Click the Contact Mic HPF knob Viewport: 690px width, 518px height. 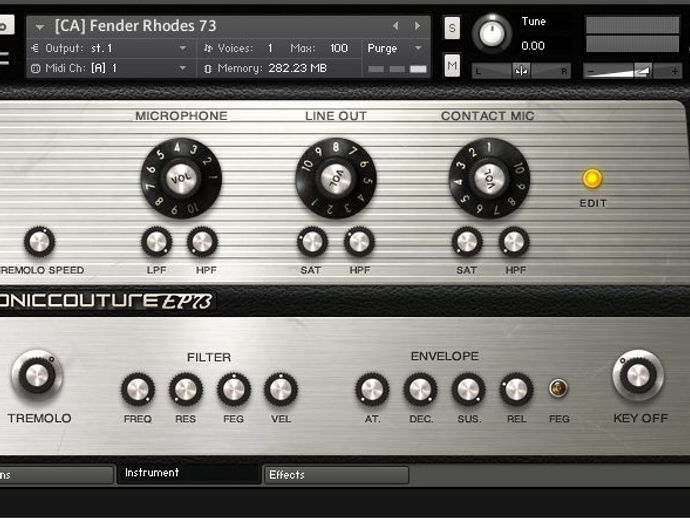(x=514, y=242)
